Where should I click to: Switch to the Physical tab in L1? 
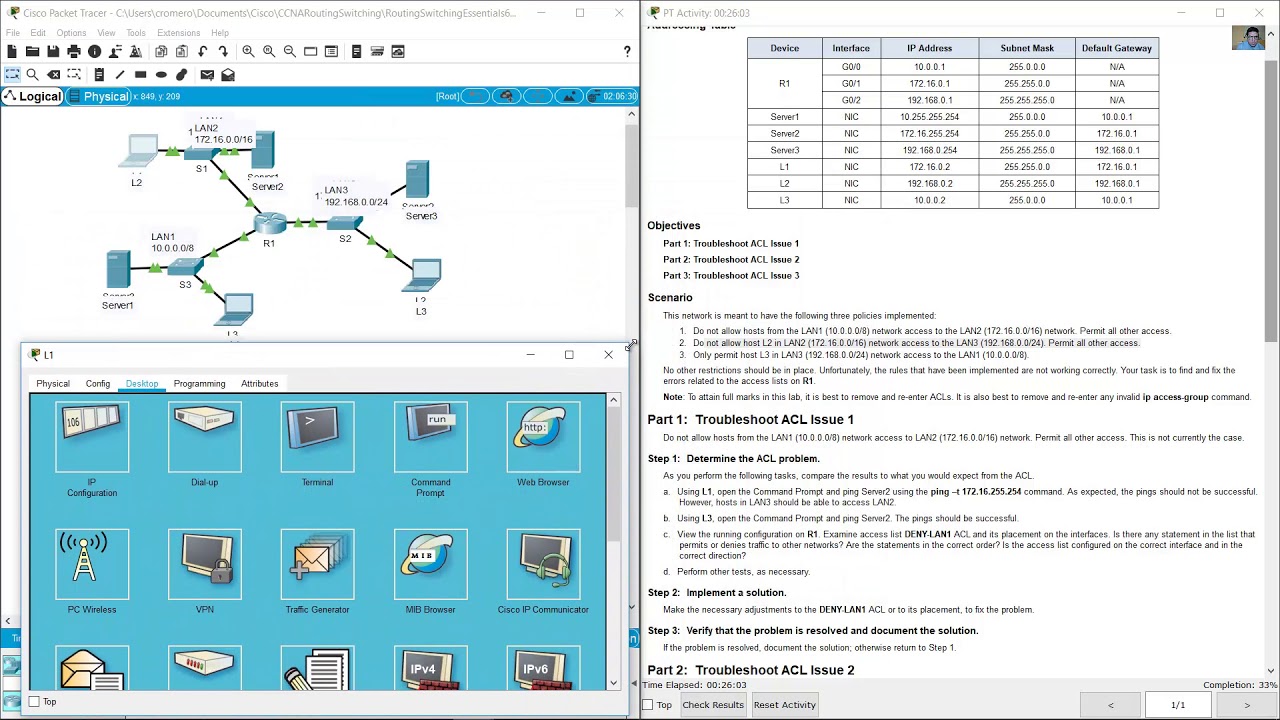pos(53,384)
